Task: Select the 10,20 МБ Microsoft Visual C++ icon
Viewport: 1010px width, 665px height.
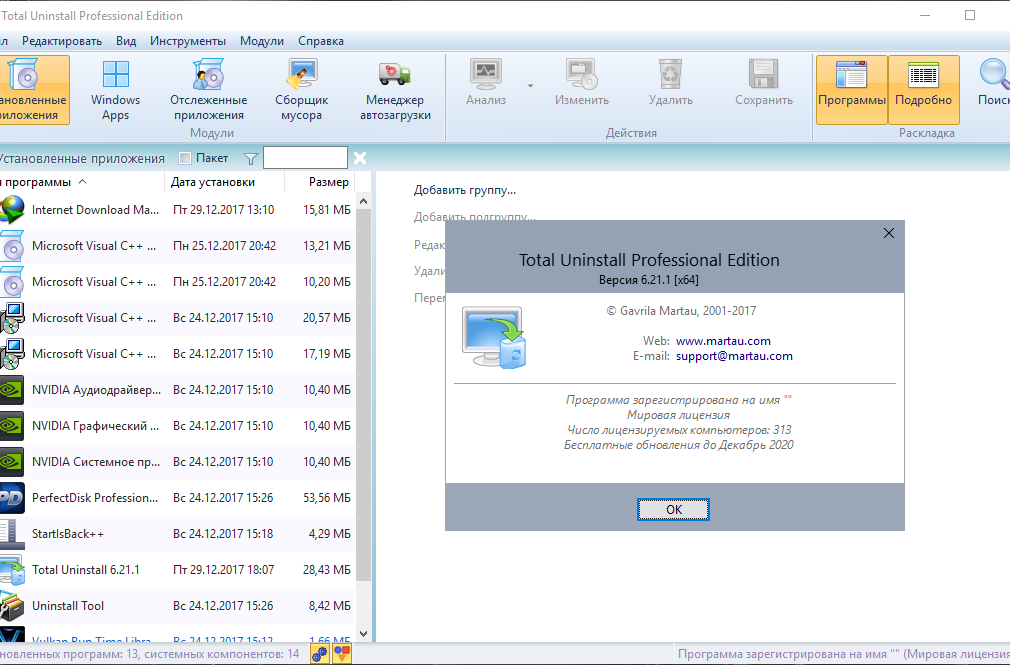Action: 12,282
